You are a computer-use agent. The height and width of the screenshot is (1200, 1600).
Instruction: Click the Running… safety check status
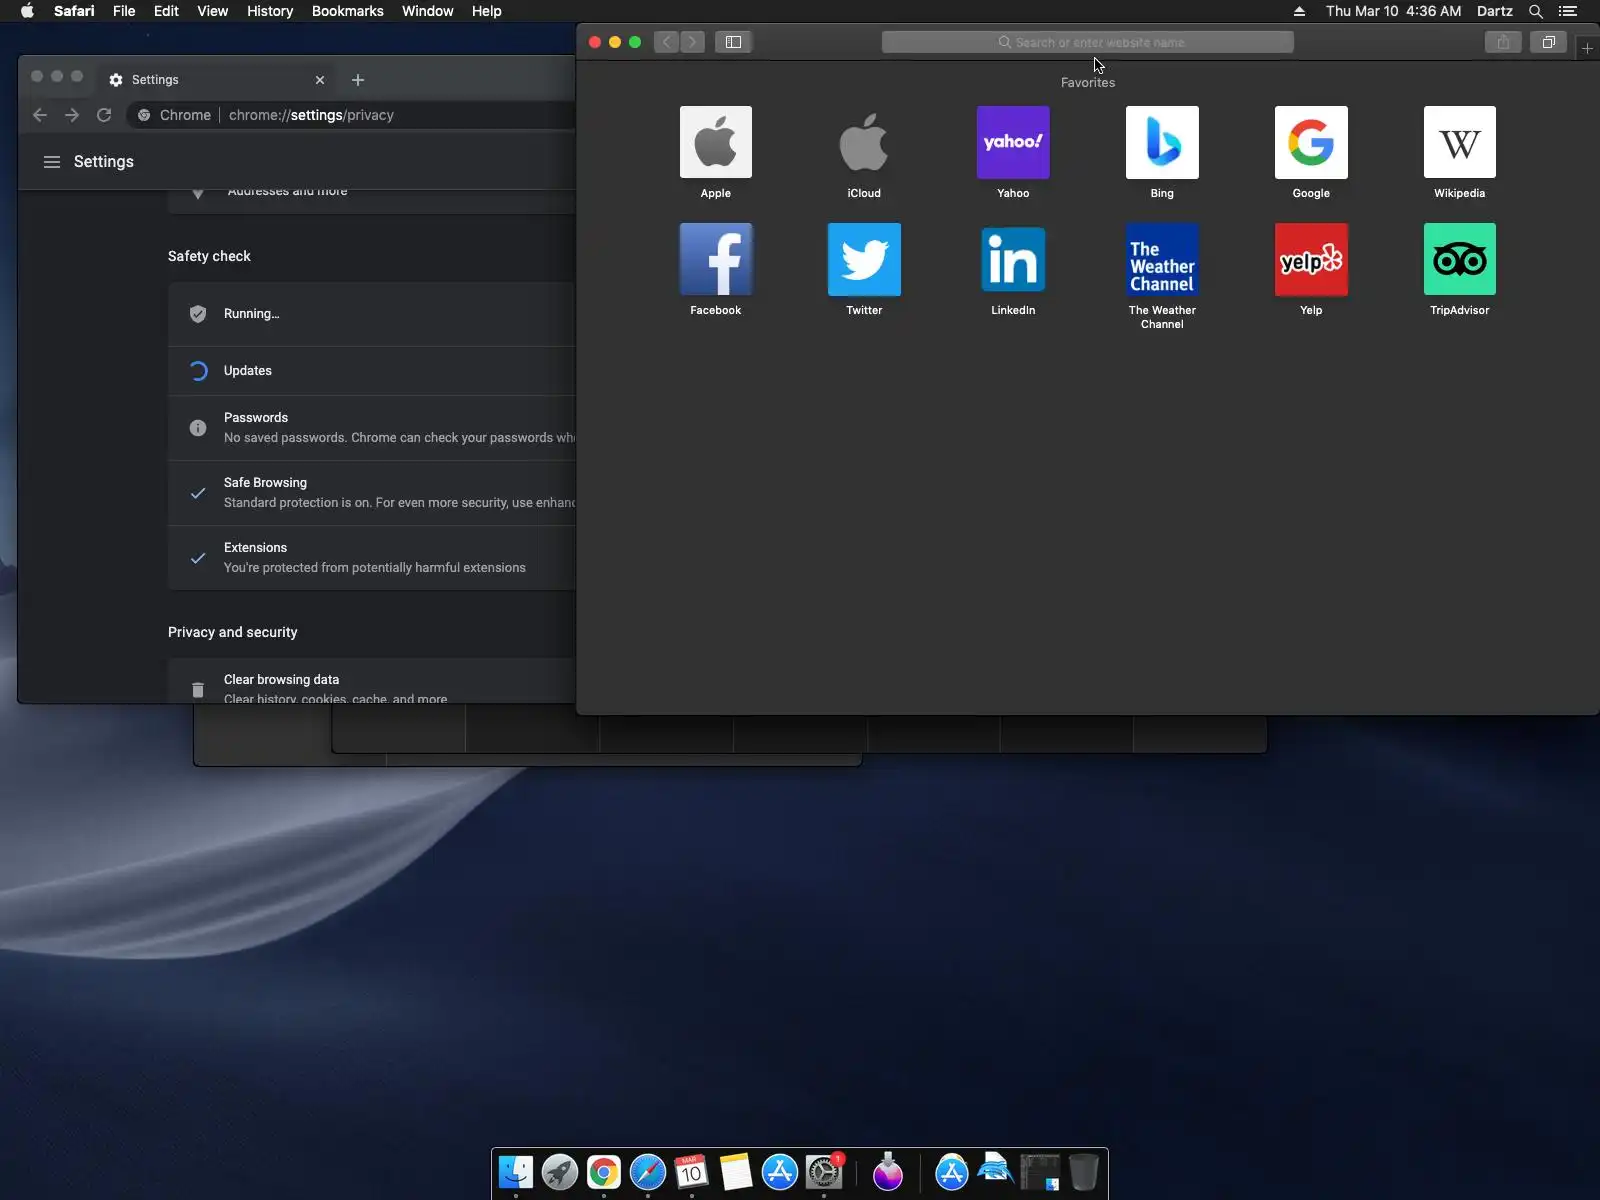[252, 314]
